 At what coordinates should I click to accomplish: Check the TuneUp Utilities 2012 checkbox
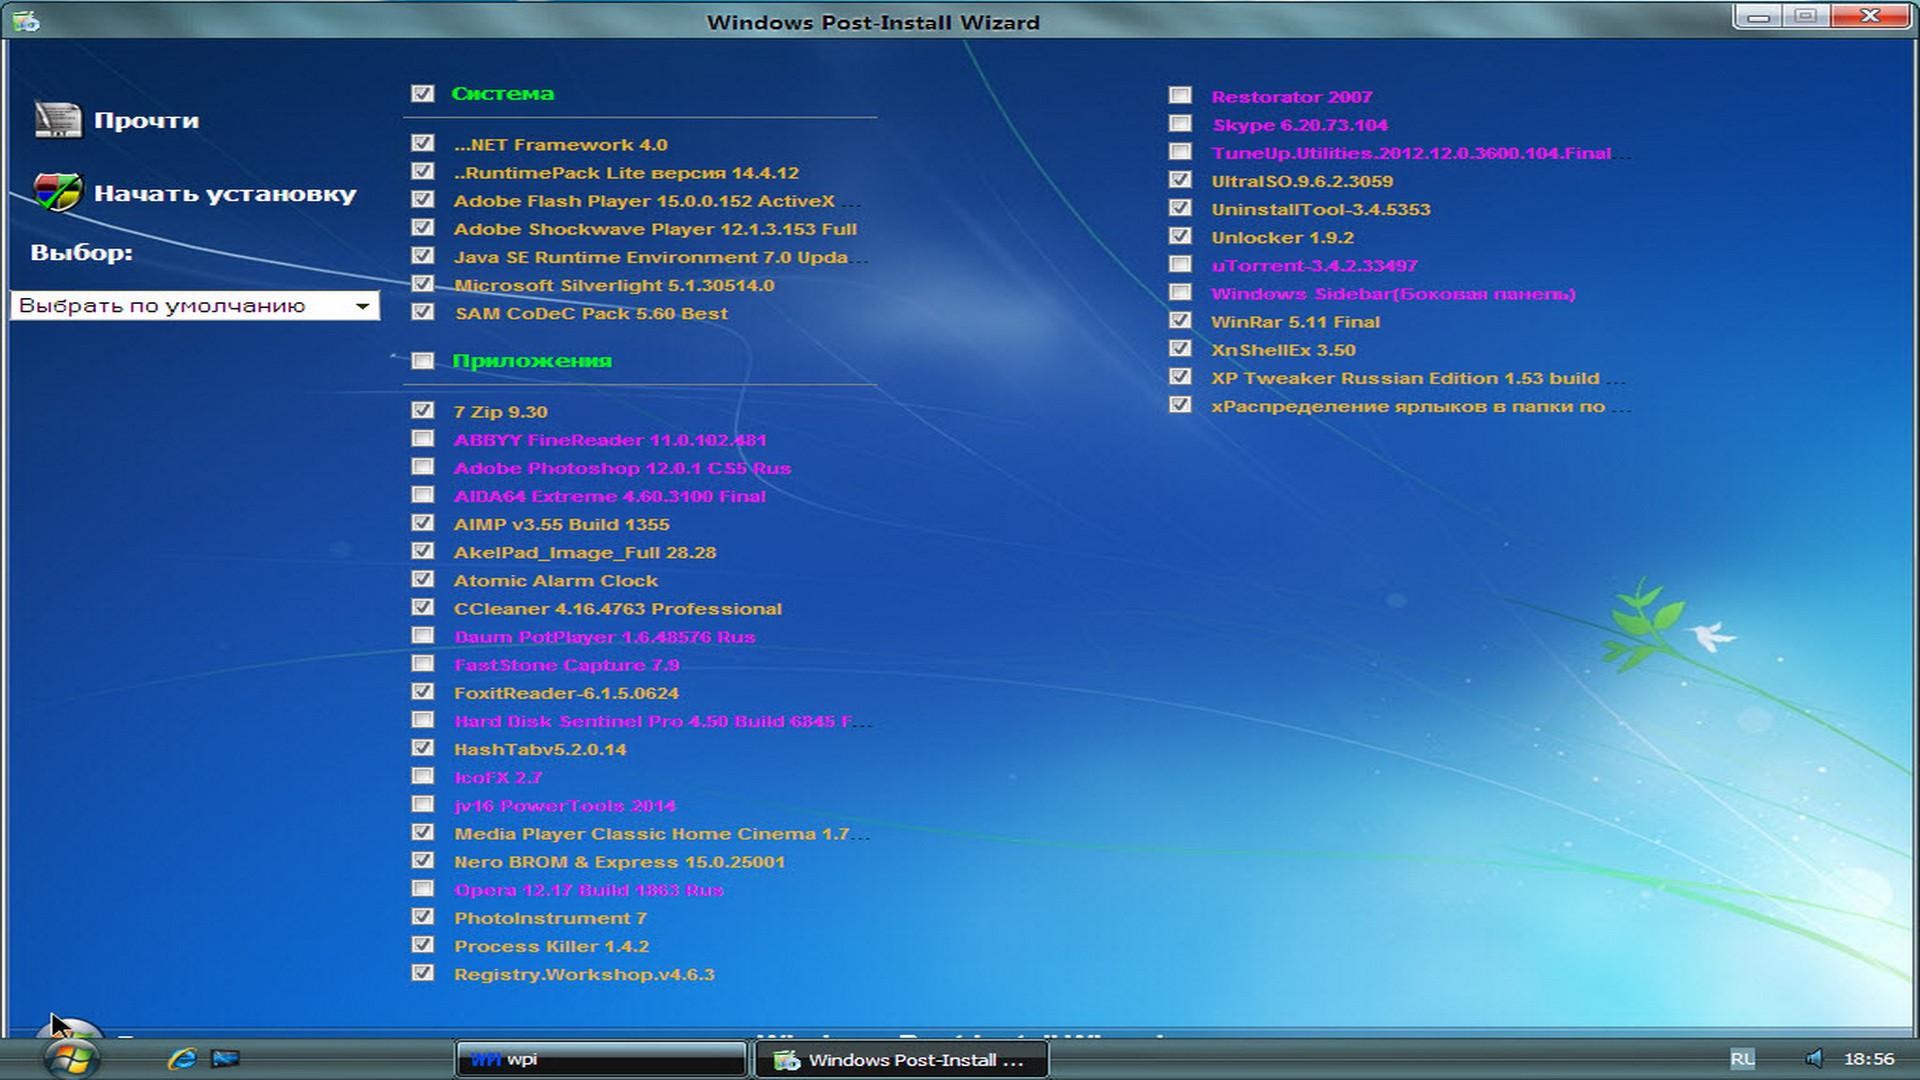coord(1181,152)
